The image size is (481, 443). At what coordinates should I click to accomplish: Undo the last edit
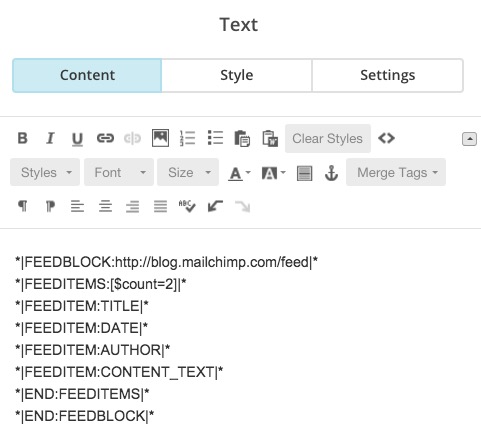(x=215, y=206)
